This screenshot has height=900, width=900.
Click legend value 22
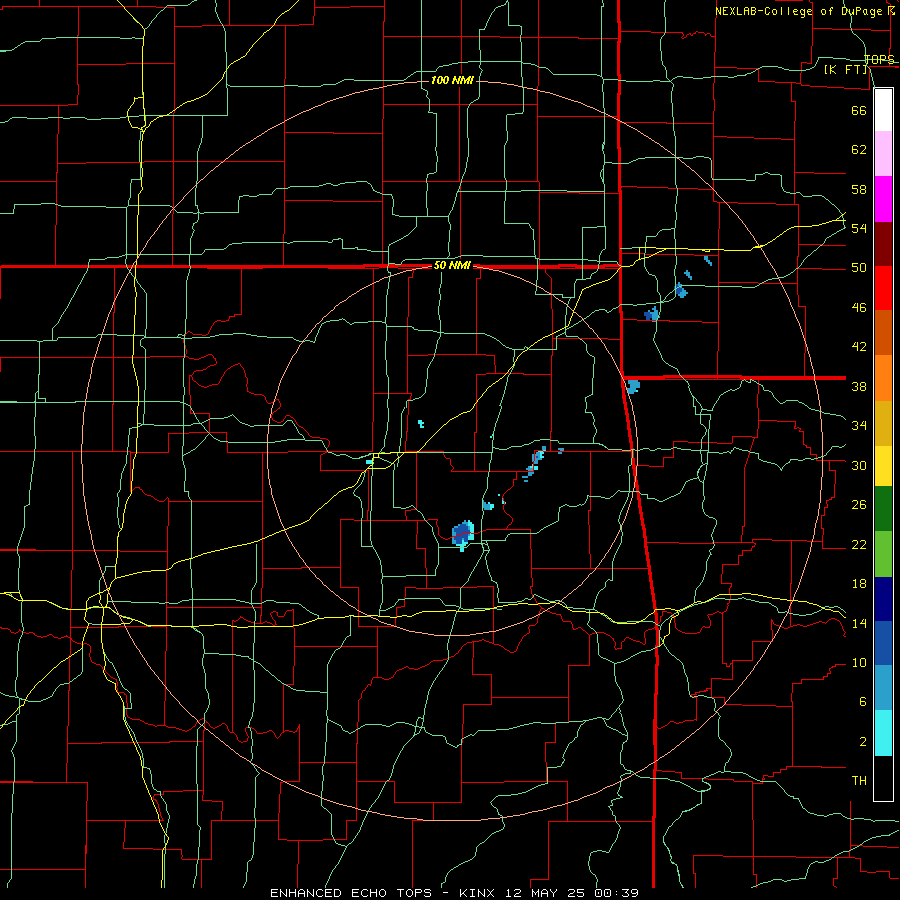[x=859, y=544]
